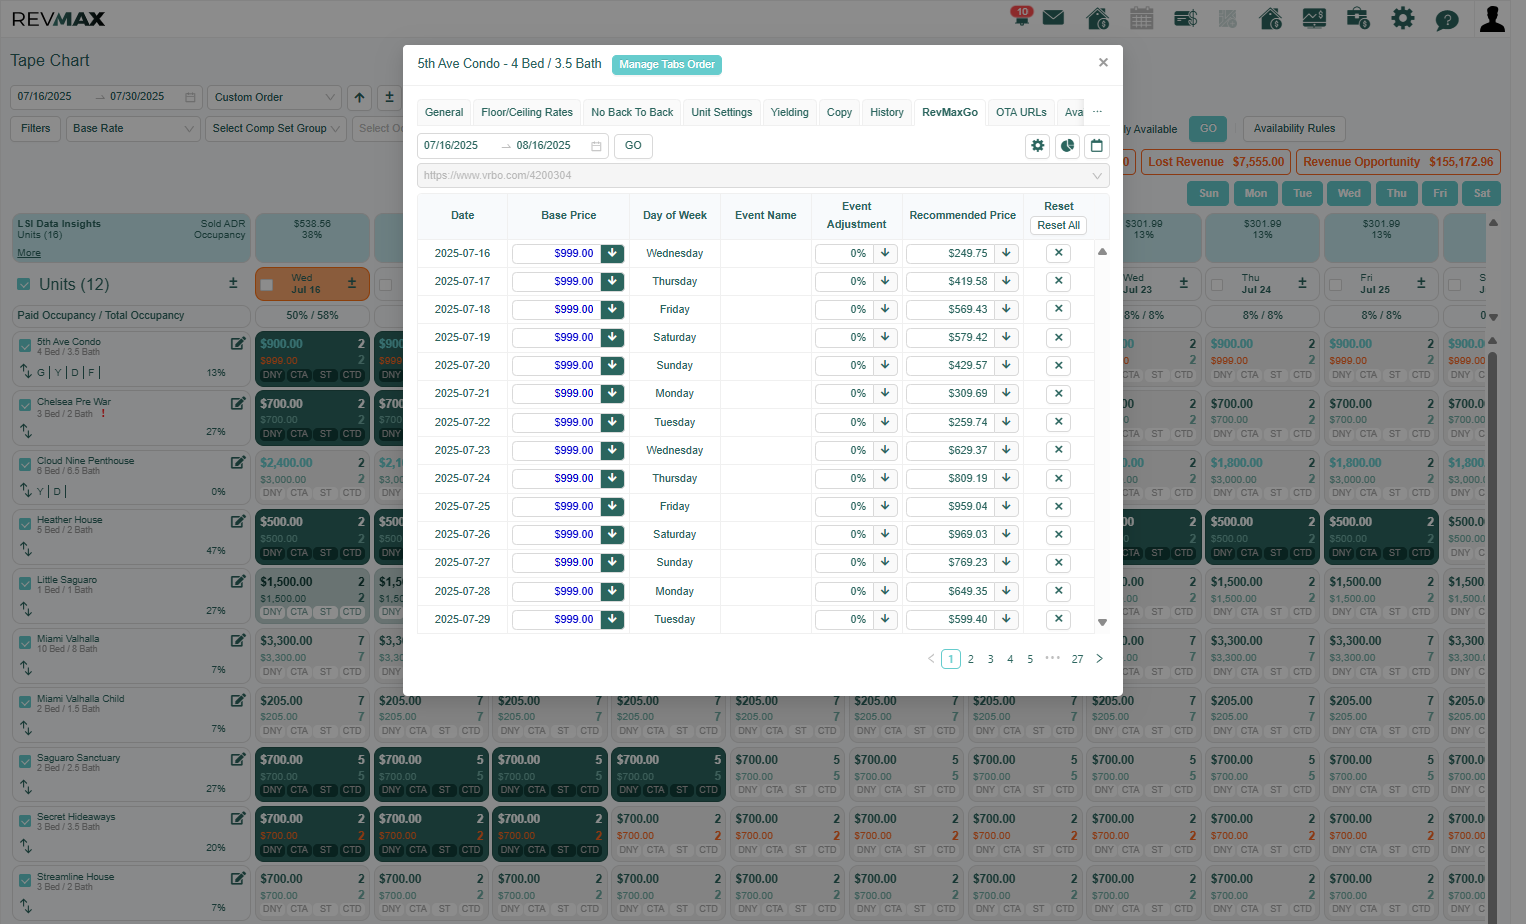1526x924 pixels.
Task: Apply base price down arrow for 2025-07-16
Action: (612, 254)
